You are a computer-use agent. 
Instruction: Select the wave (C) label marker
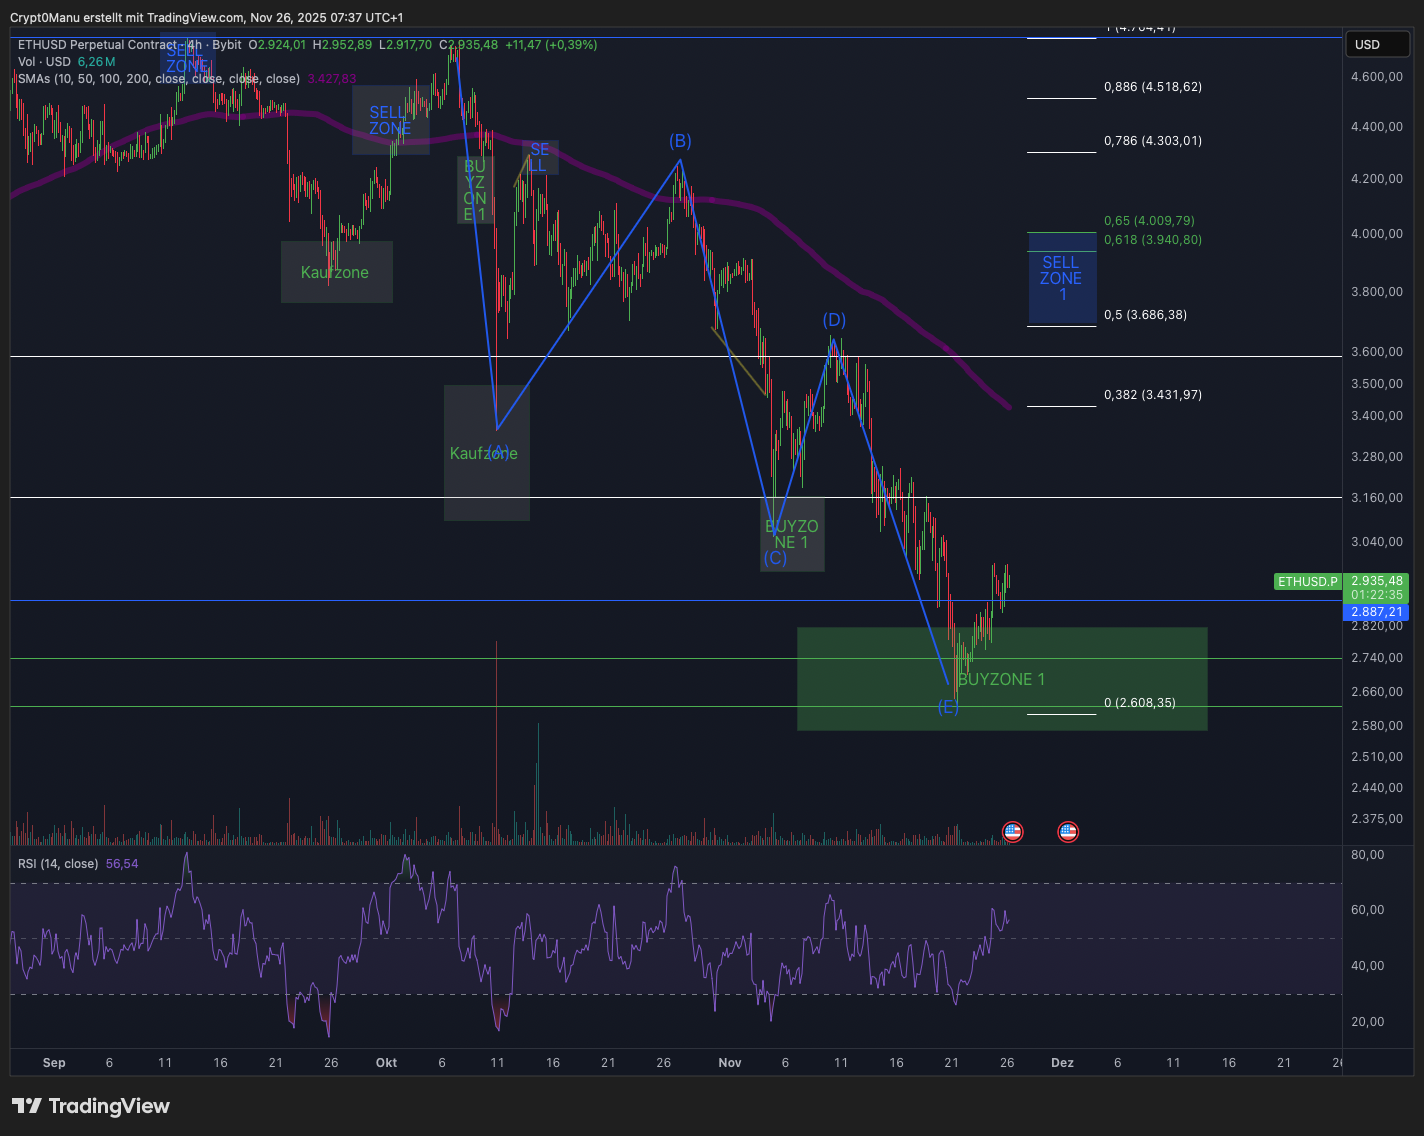[775, 558]
